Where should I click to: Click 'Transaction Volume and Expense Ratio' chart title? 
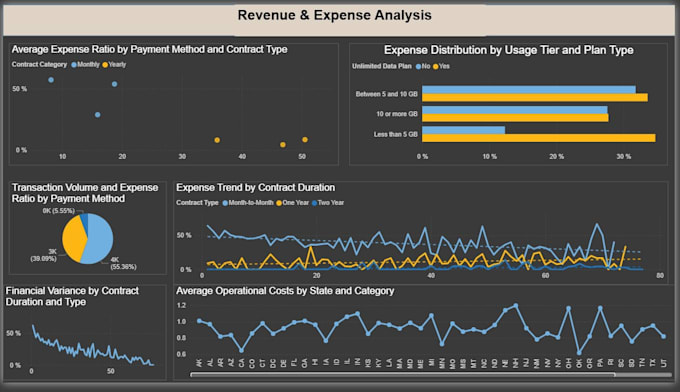pos(85,193)
